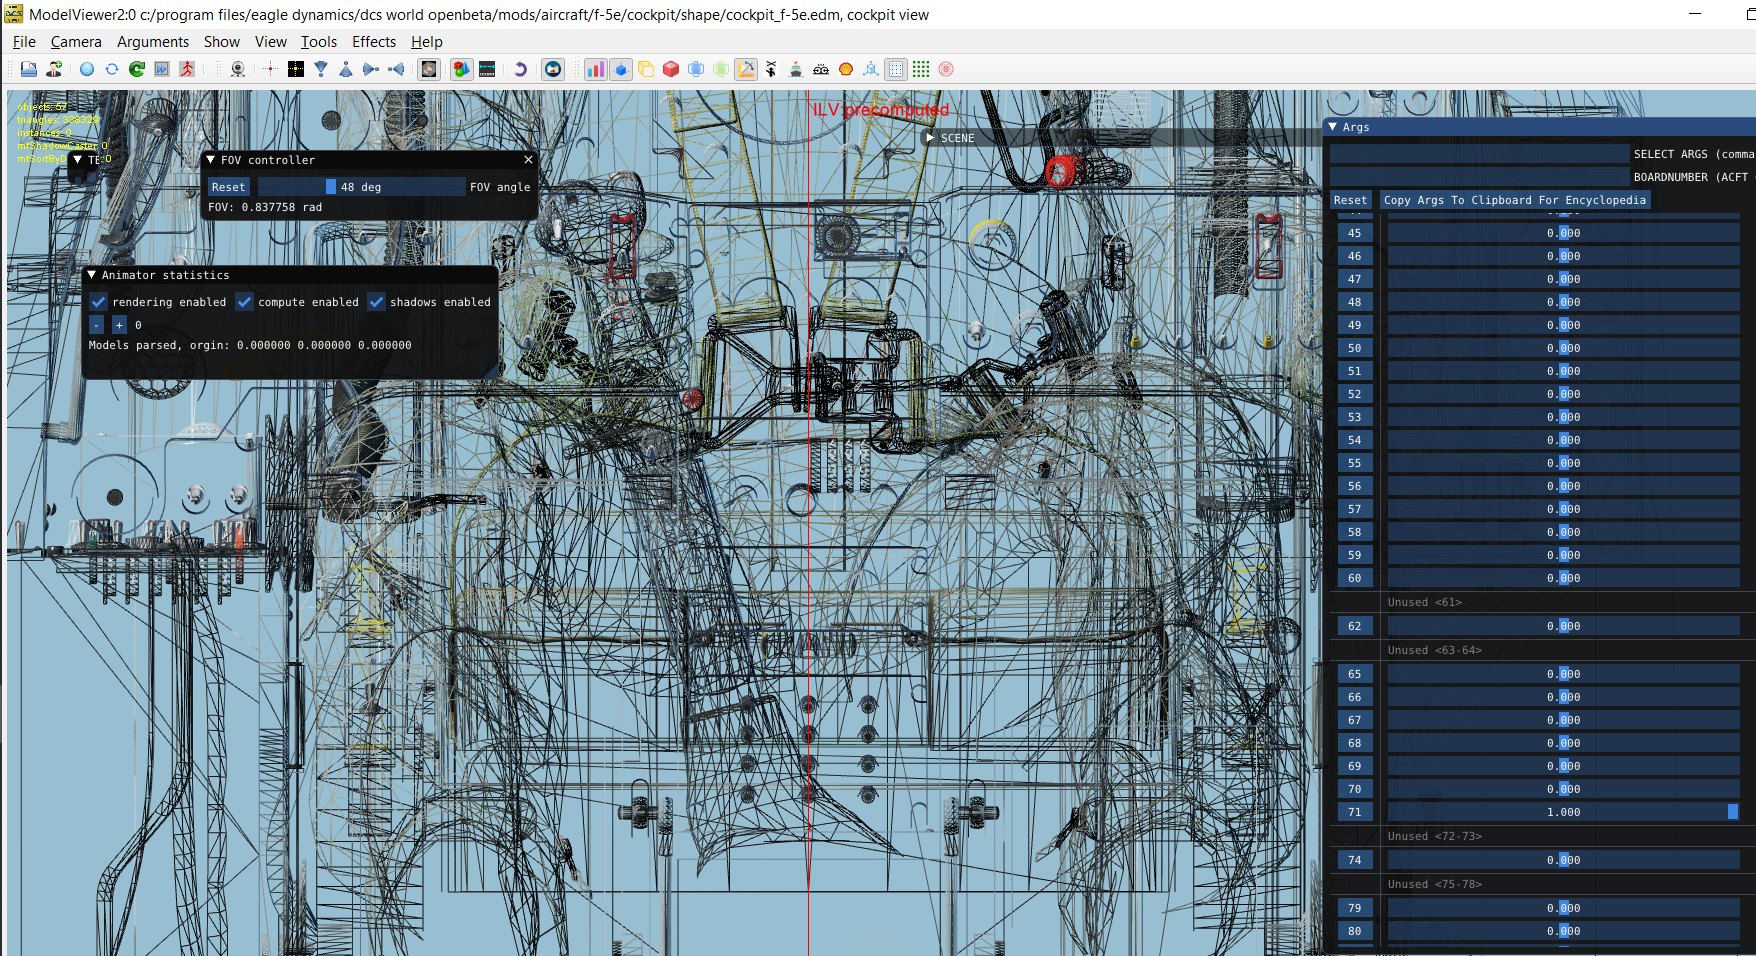1756x956 pixels.
Task: Click the green reload model icon
Action: tap(137, 69)
